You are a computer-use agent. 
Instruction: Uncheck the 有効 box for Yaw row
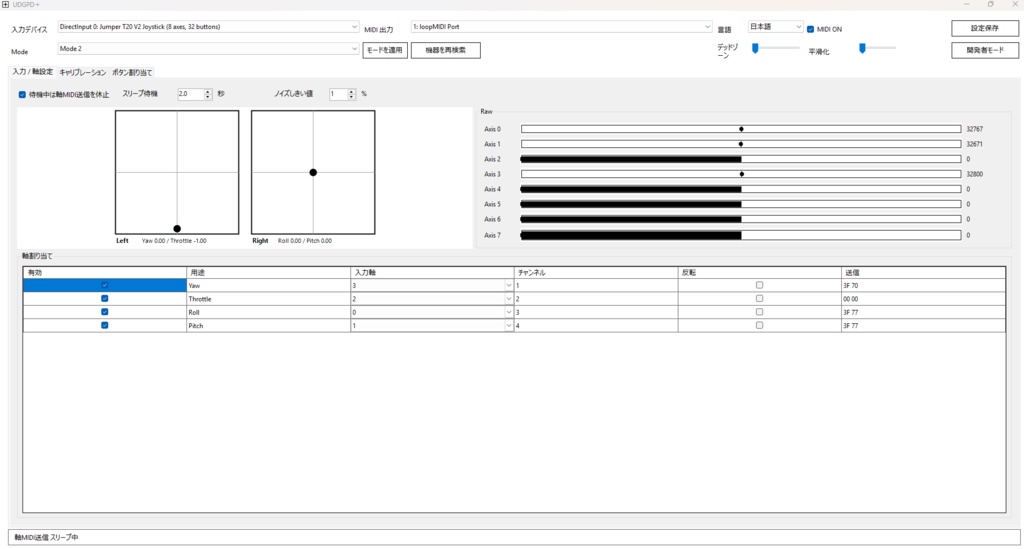(104, 285)
